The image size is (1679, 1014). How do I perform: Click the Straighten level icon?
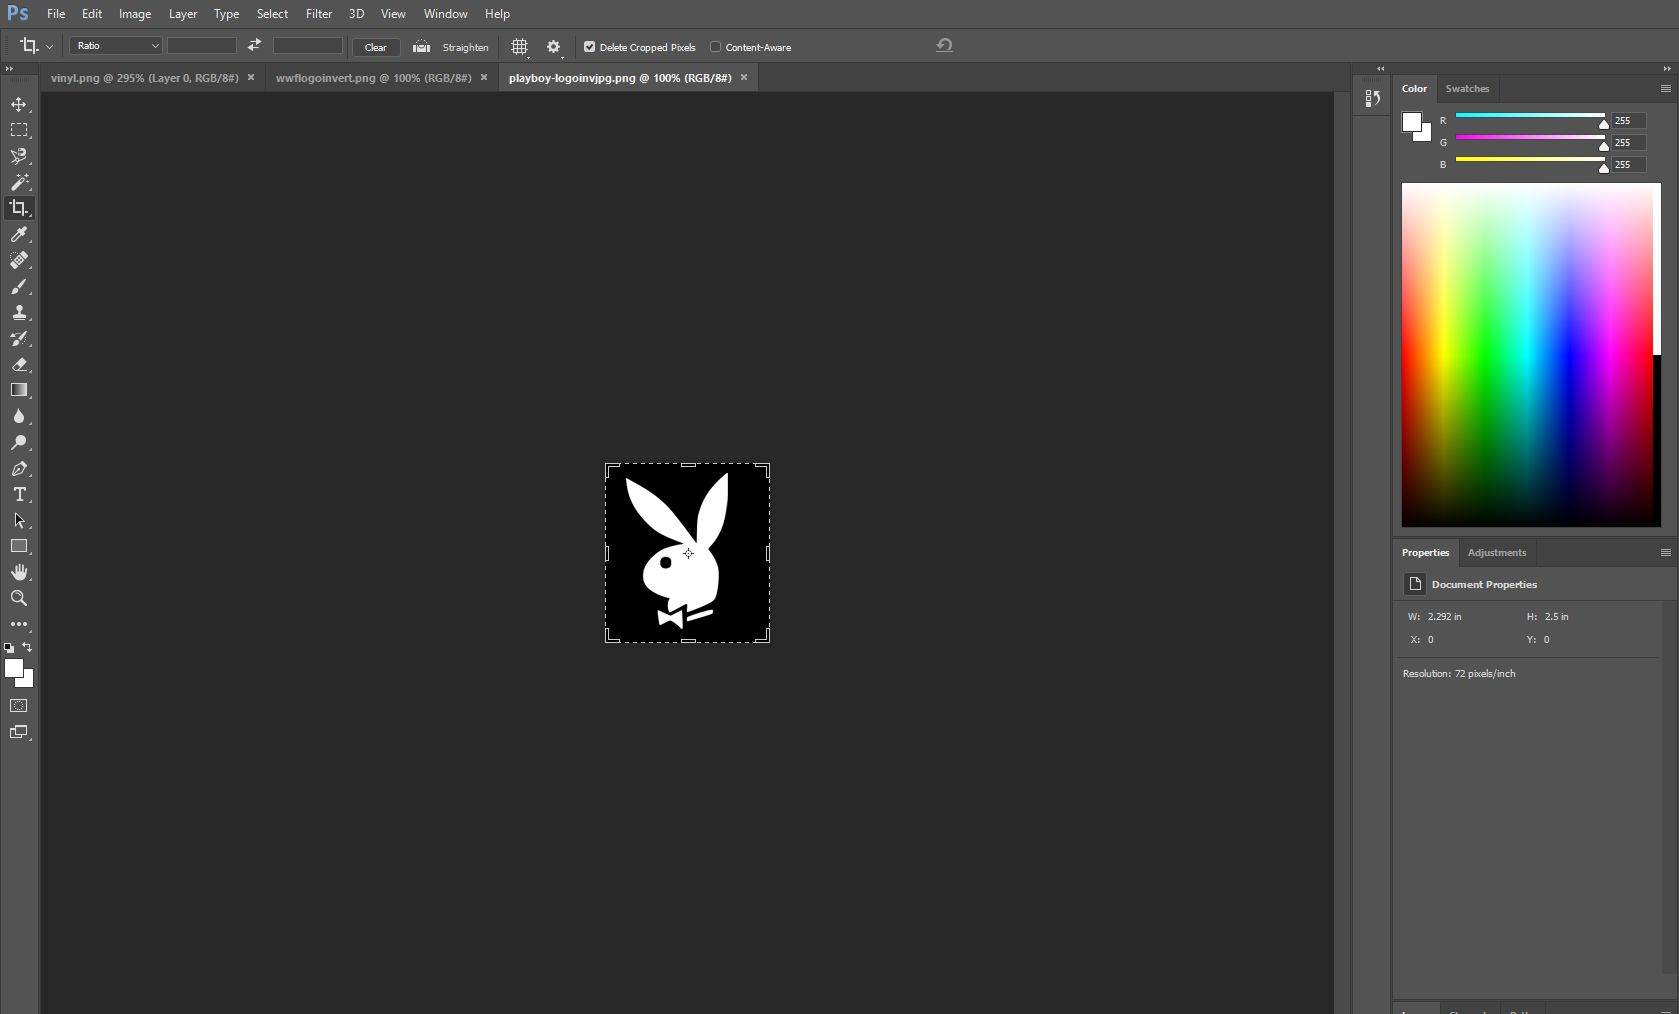421,47
